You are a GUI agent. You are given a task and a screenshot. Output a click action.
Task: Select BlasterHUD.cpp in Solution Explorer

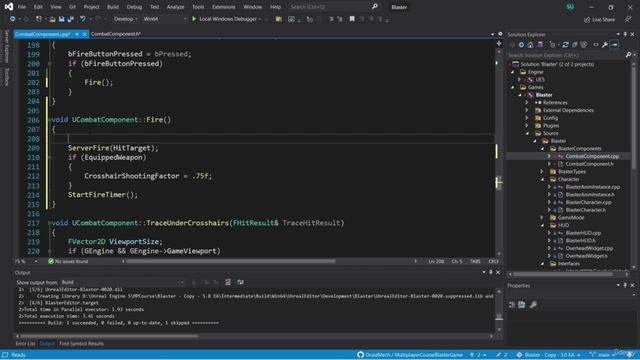pyautogui.click(x=583, y=233)
